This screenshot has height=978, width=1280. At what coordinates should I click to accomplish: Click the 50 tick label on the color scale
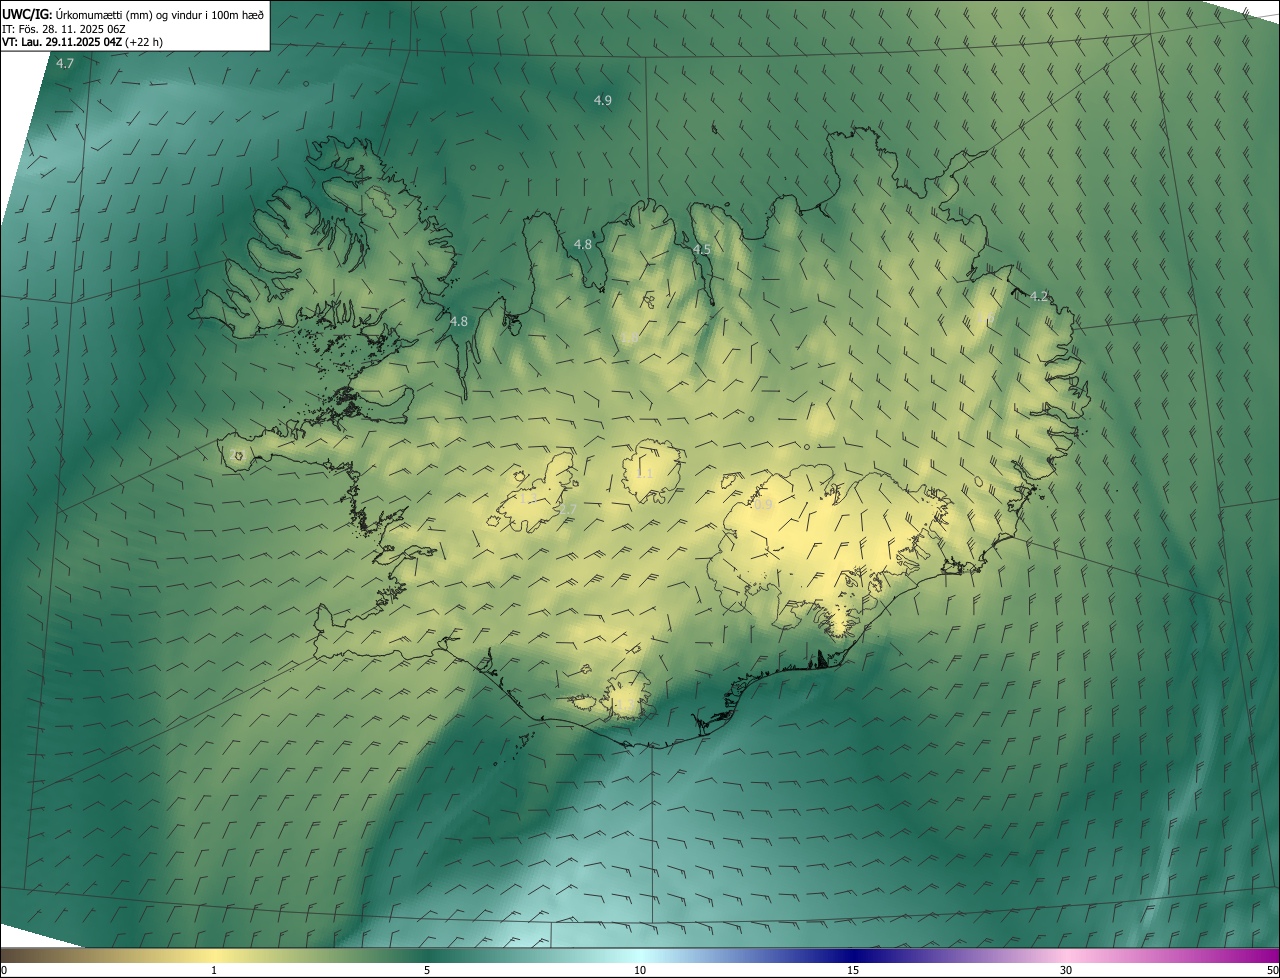1272,970
